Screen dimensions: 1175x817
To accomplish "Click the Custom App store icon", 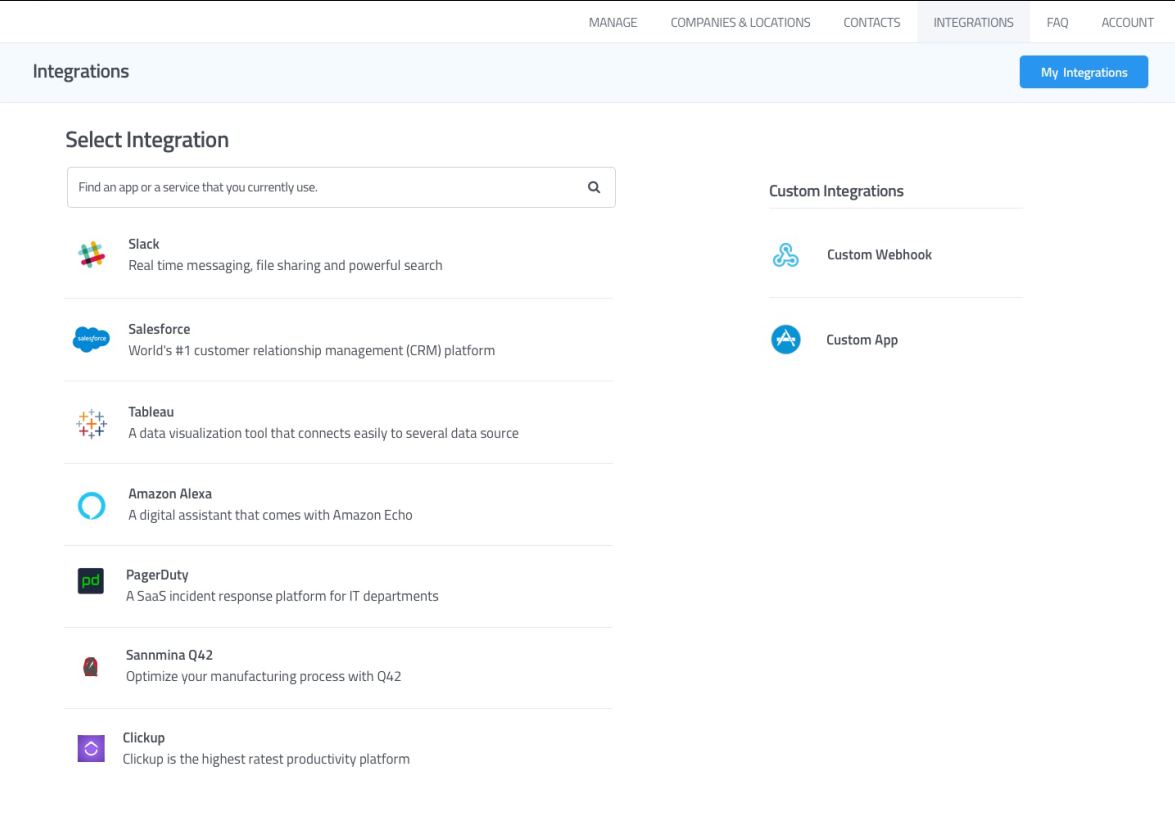I will [785, 340].
